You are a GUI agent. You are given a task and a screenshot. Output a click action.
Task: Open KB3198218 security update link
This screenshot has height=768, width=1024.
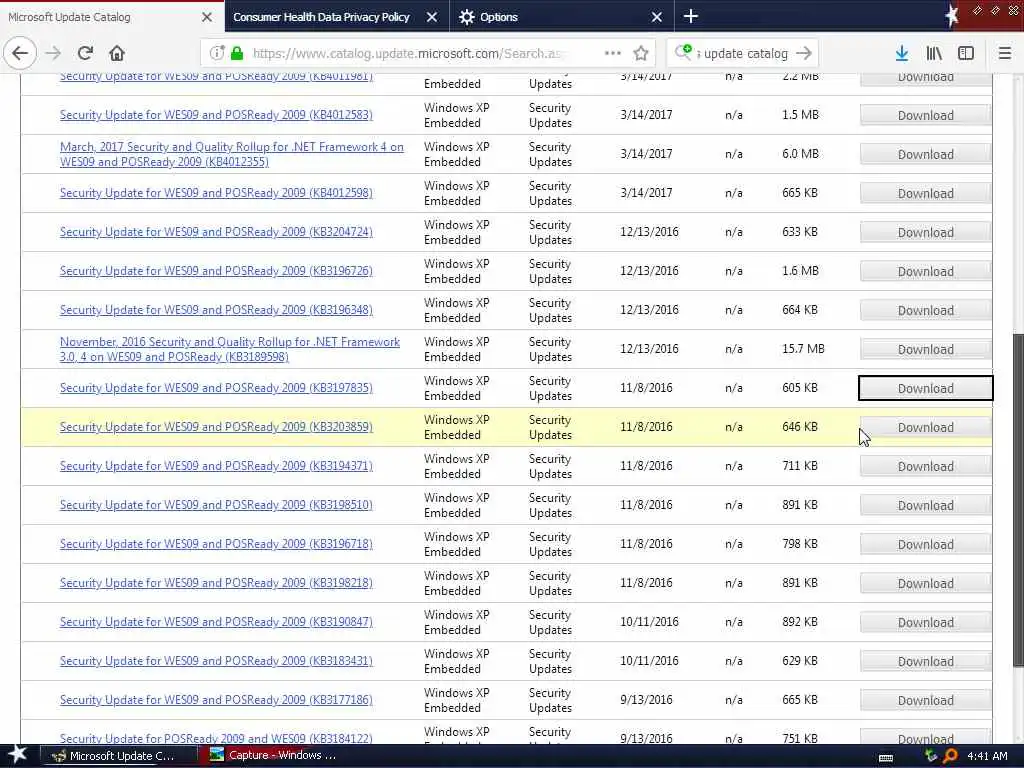216,583
